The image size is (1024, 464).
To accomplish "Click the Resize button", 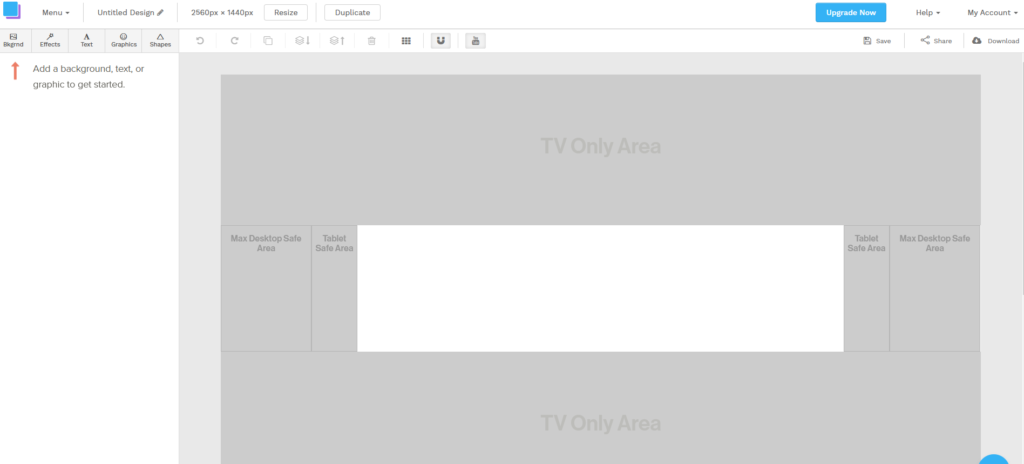I will click(285, 13).
